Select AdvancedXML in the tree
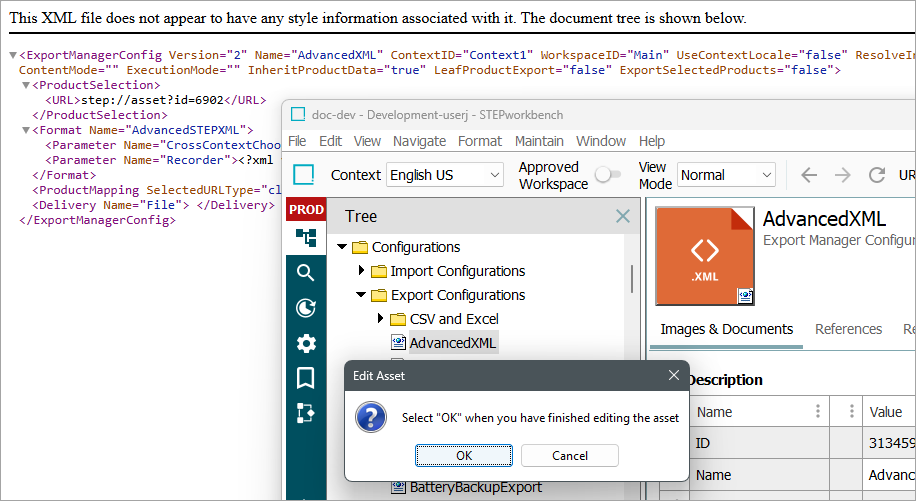 click(x=452, y=343)
